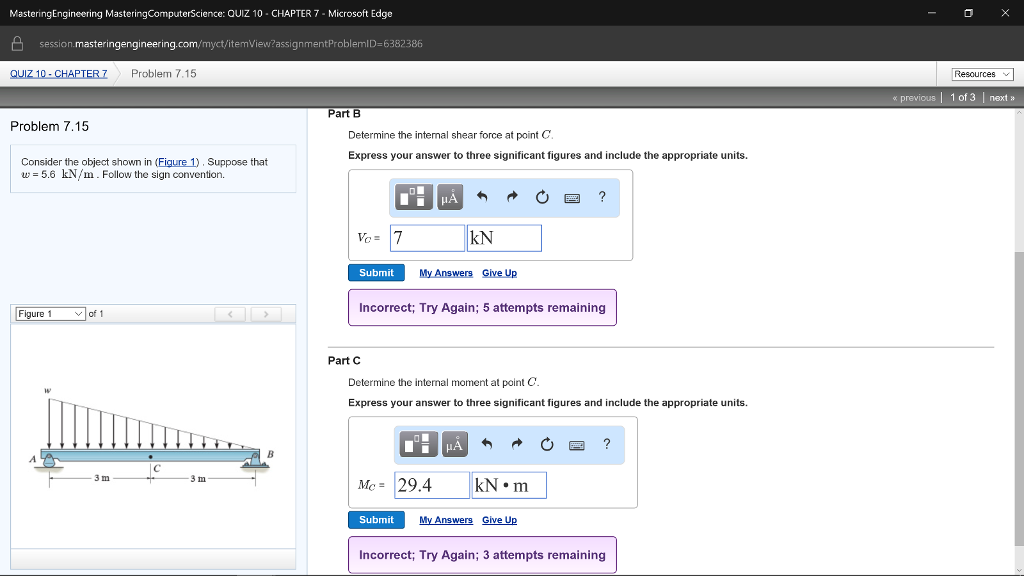Go to the next problem

[1002, 98]
